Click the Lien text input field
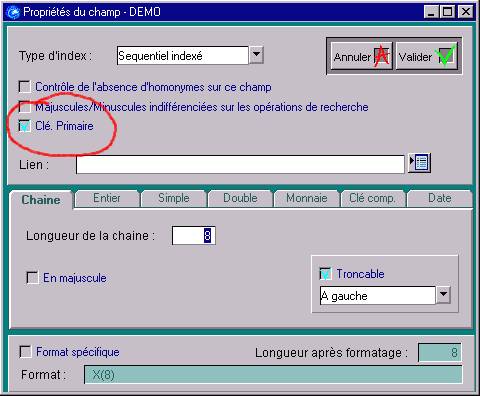The width and height of the screenshot is (480, 396). (x=240, y=164)
